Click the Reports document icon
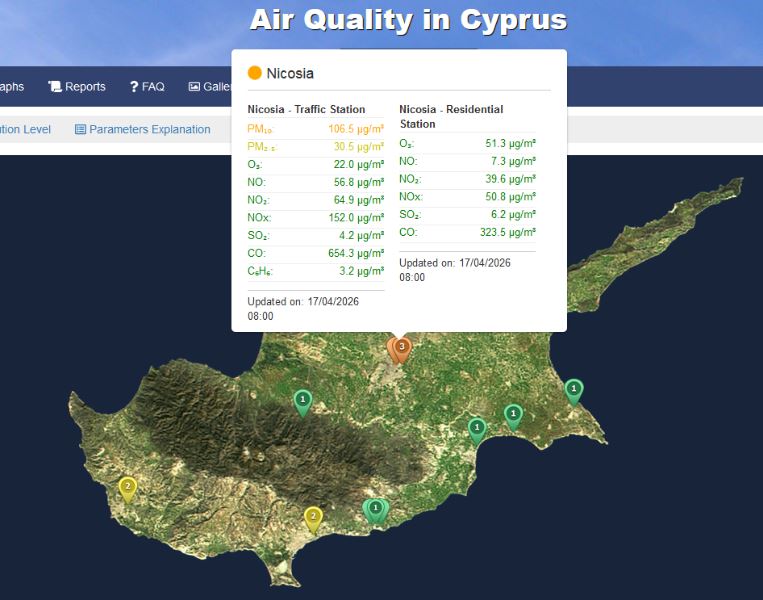The height and width of the screenshot is (600, 763). tap(55, 87)
